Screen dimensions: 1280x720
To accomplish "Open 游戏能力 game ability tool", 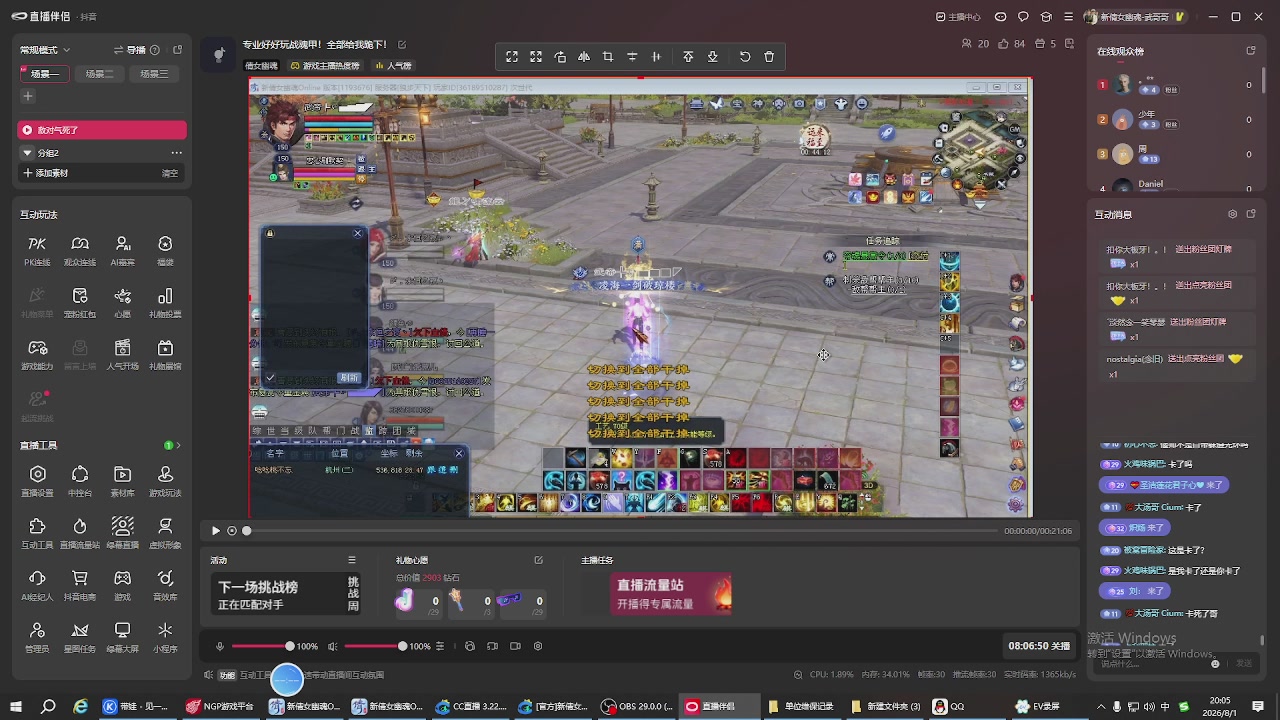I will [x=37, y=354].
